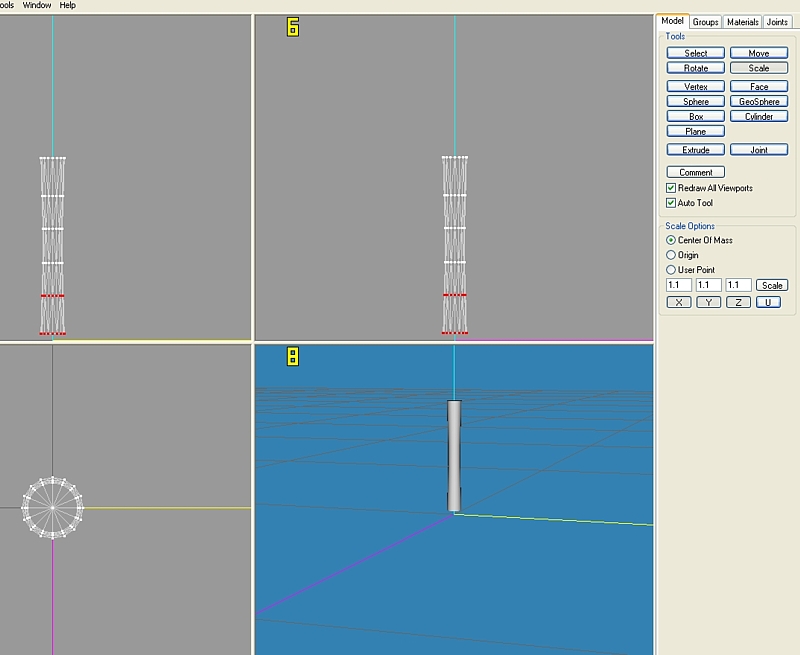
Task: Uncheck Redraw All Viewports
Action: [x=671, y=188]
